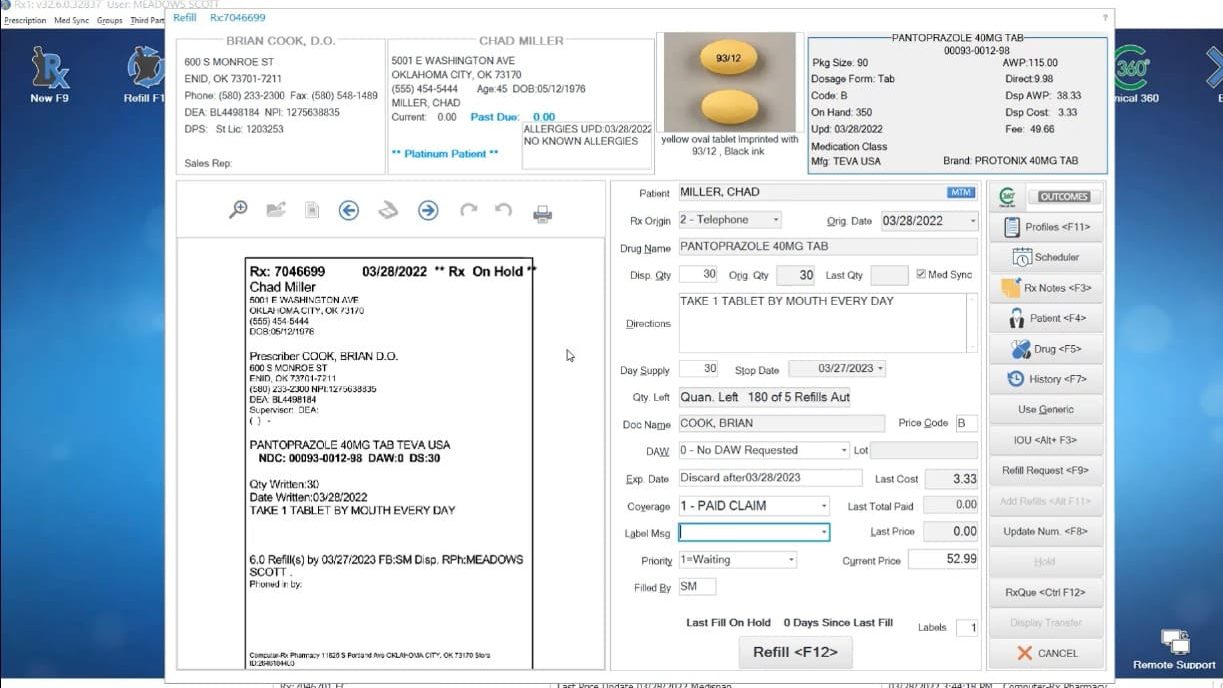1223x688 pixels.
Task: Go to previous image with the left arrow
Action: click(x=348, y=210)
